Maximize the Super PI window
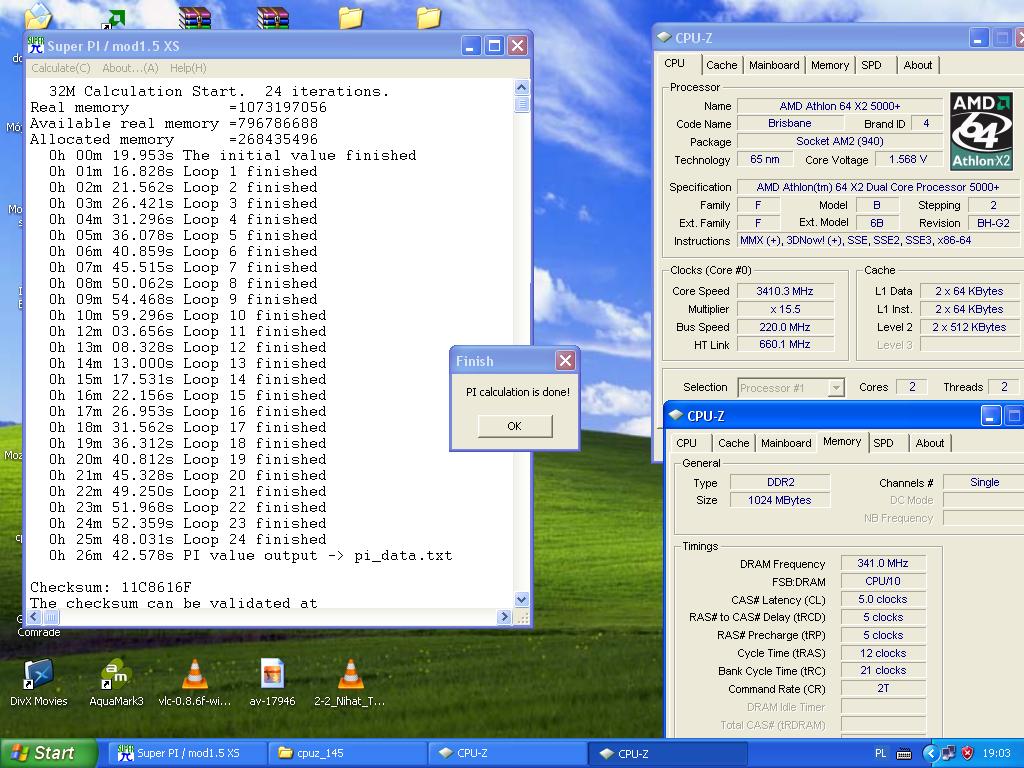The width and height of the screenshot is (1024, 768). coord(494,45)
